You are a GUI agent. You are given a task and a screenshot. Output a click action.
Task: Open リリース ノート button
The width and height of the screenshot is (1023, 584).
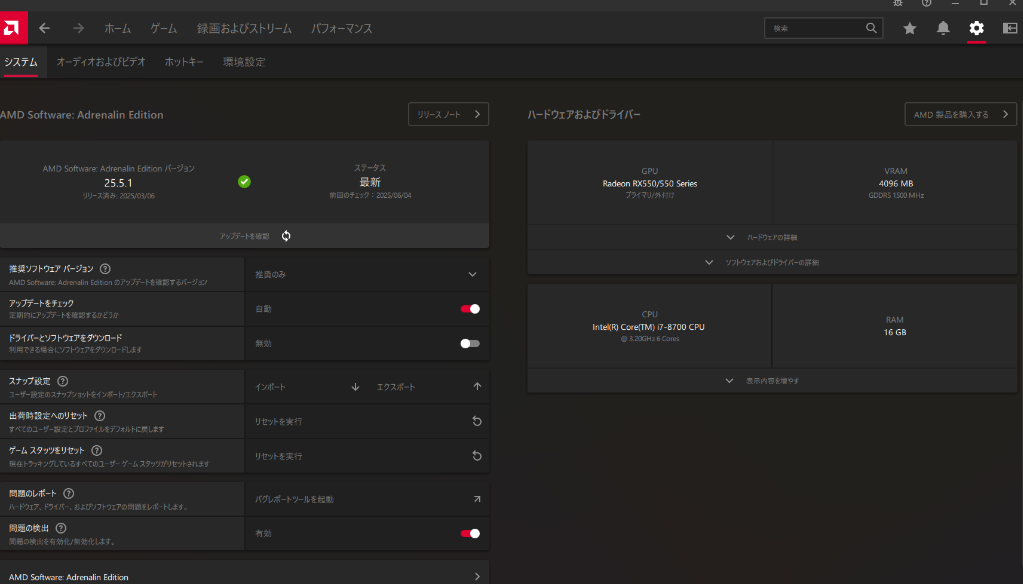pyautogui.click(x=448, y=114)
